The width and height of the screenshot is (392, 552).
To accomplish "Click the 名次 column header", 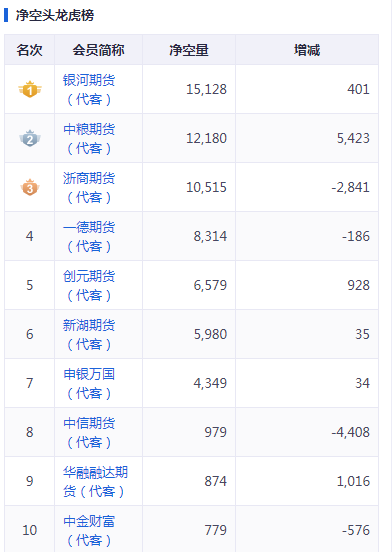I will pyautogui.click(x=30, y=50).
